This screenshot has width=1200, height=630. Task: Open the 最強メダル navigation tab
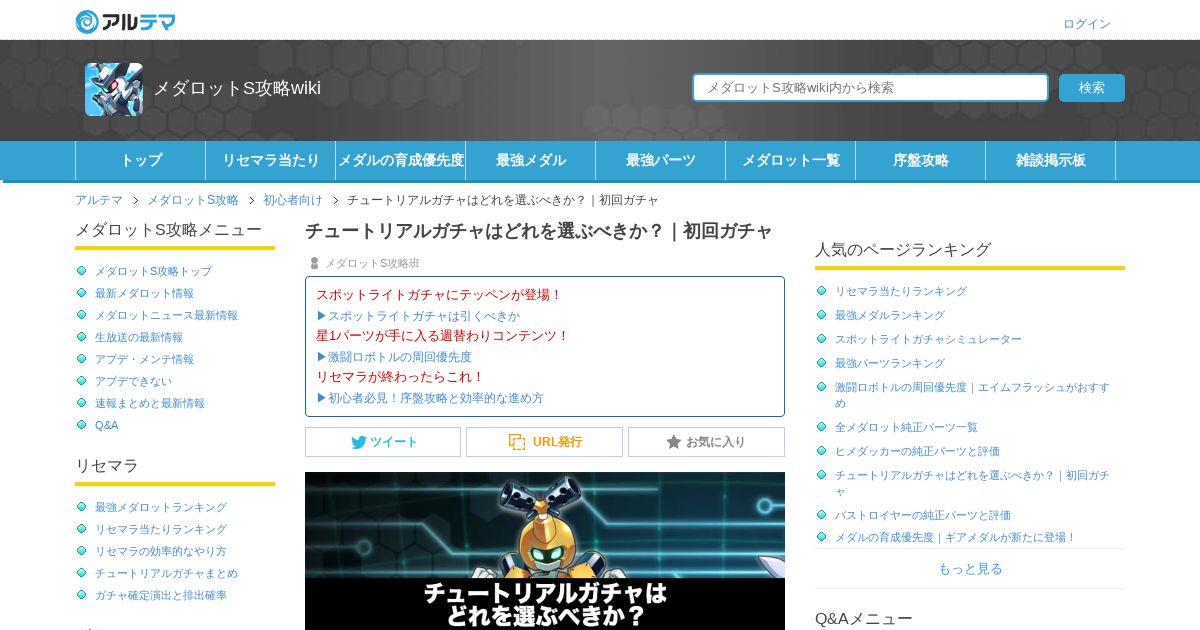[531, 160]
